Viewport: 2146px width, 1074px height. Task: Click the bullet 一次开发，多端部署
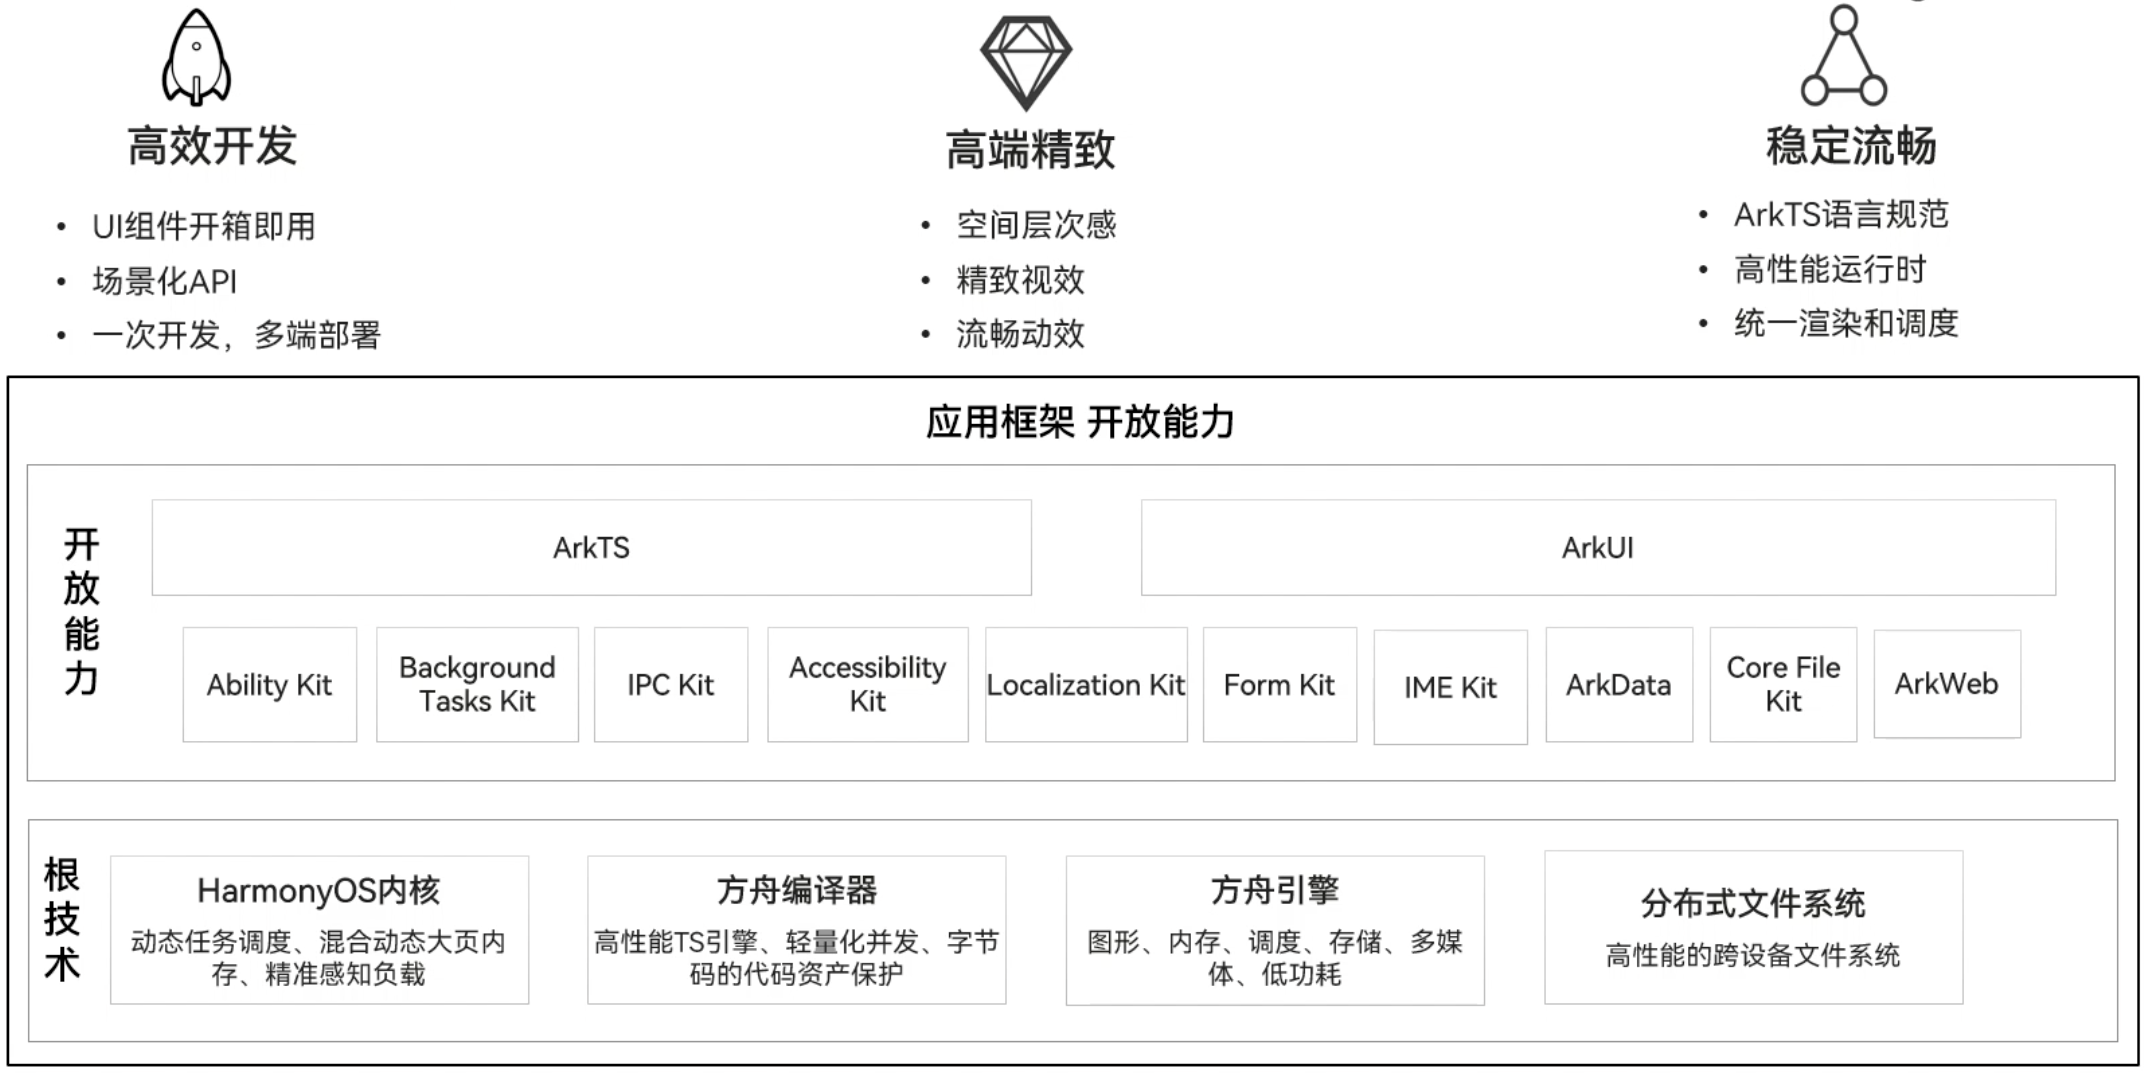(237, 335)
